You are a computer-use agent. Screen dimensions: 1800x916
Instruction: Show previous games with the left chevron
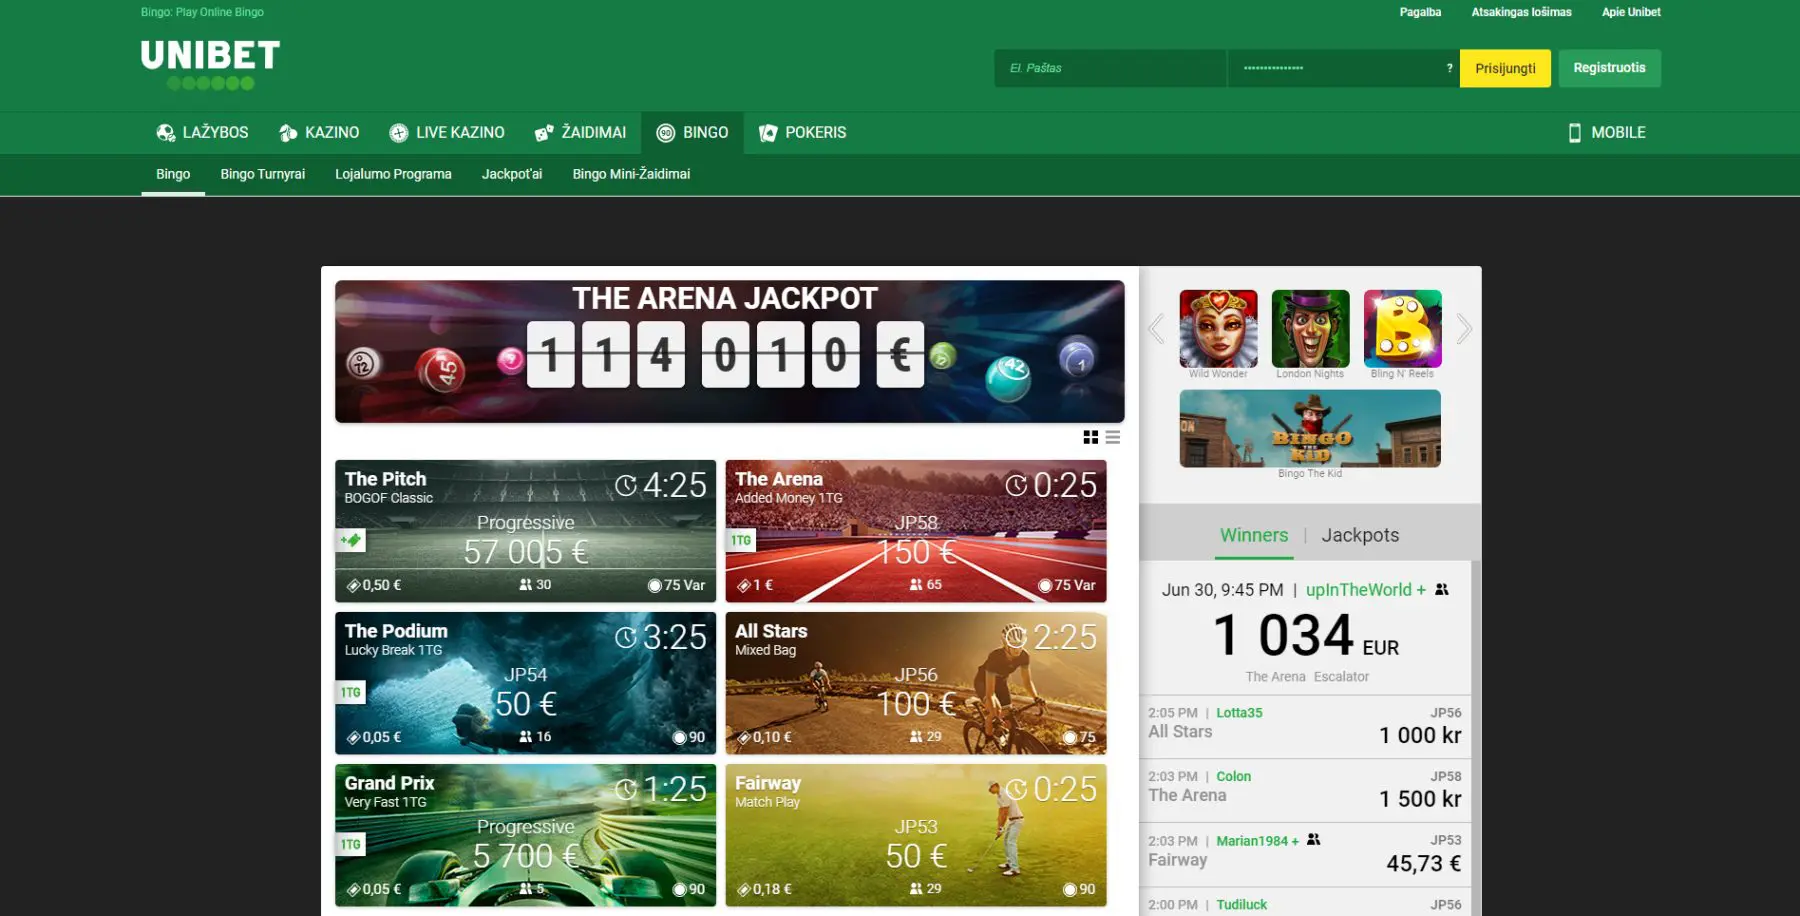pyautogui.click(x=1156, y=328)
